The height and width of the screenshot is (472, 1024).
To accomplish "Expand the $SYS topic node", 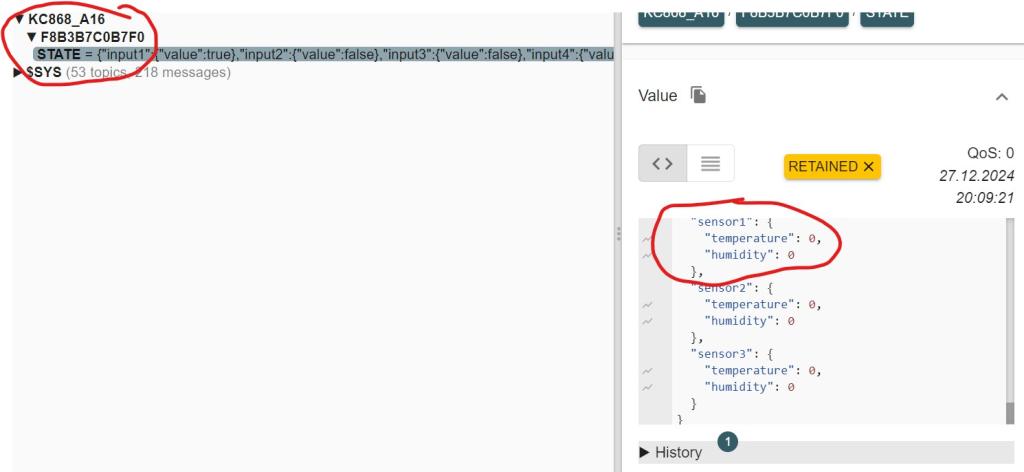I will coord(18,72).
